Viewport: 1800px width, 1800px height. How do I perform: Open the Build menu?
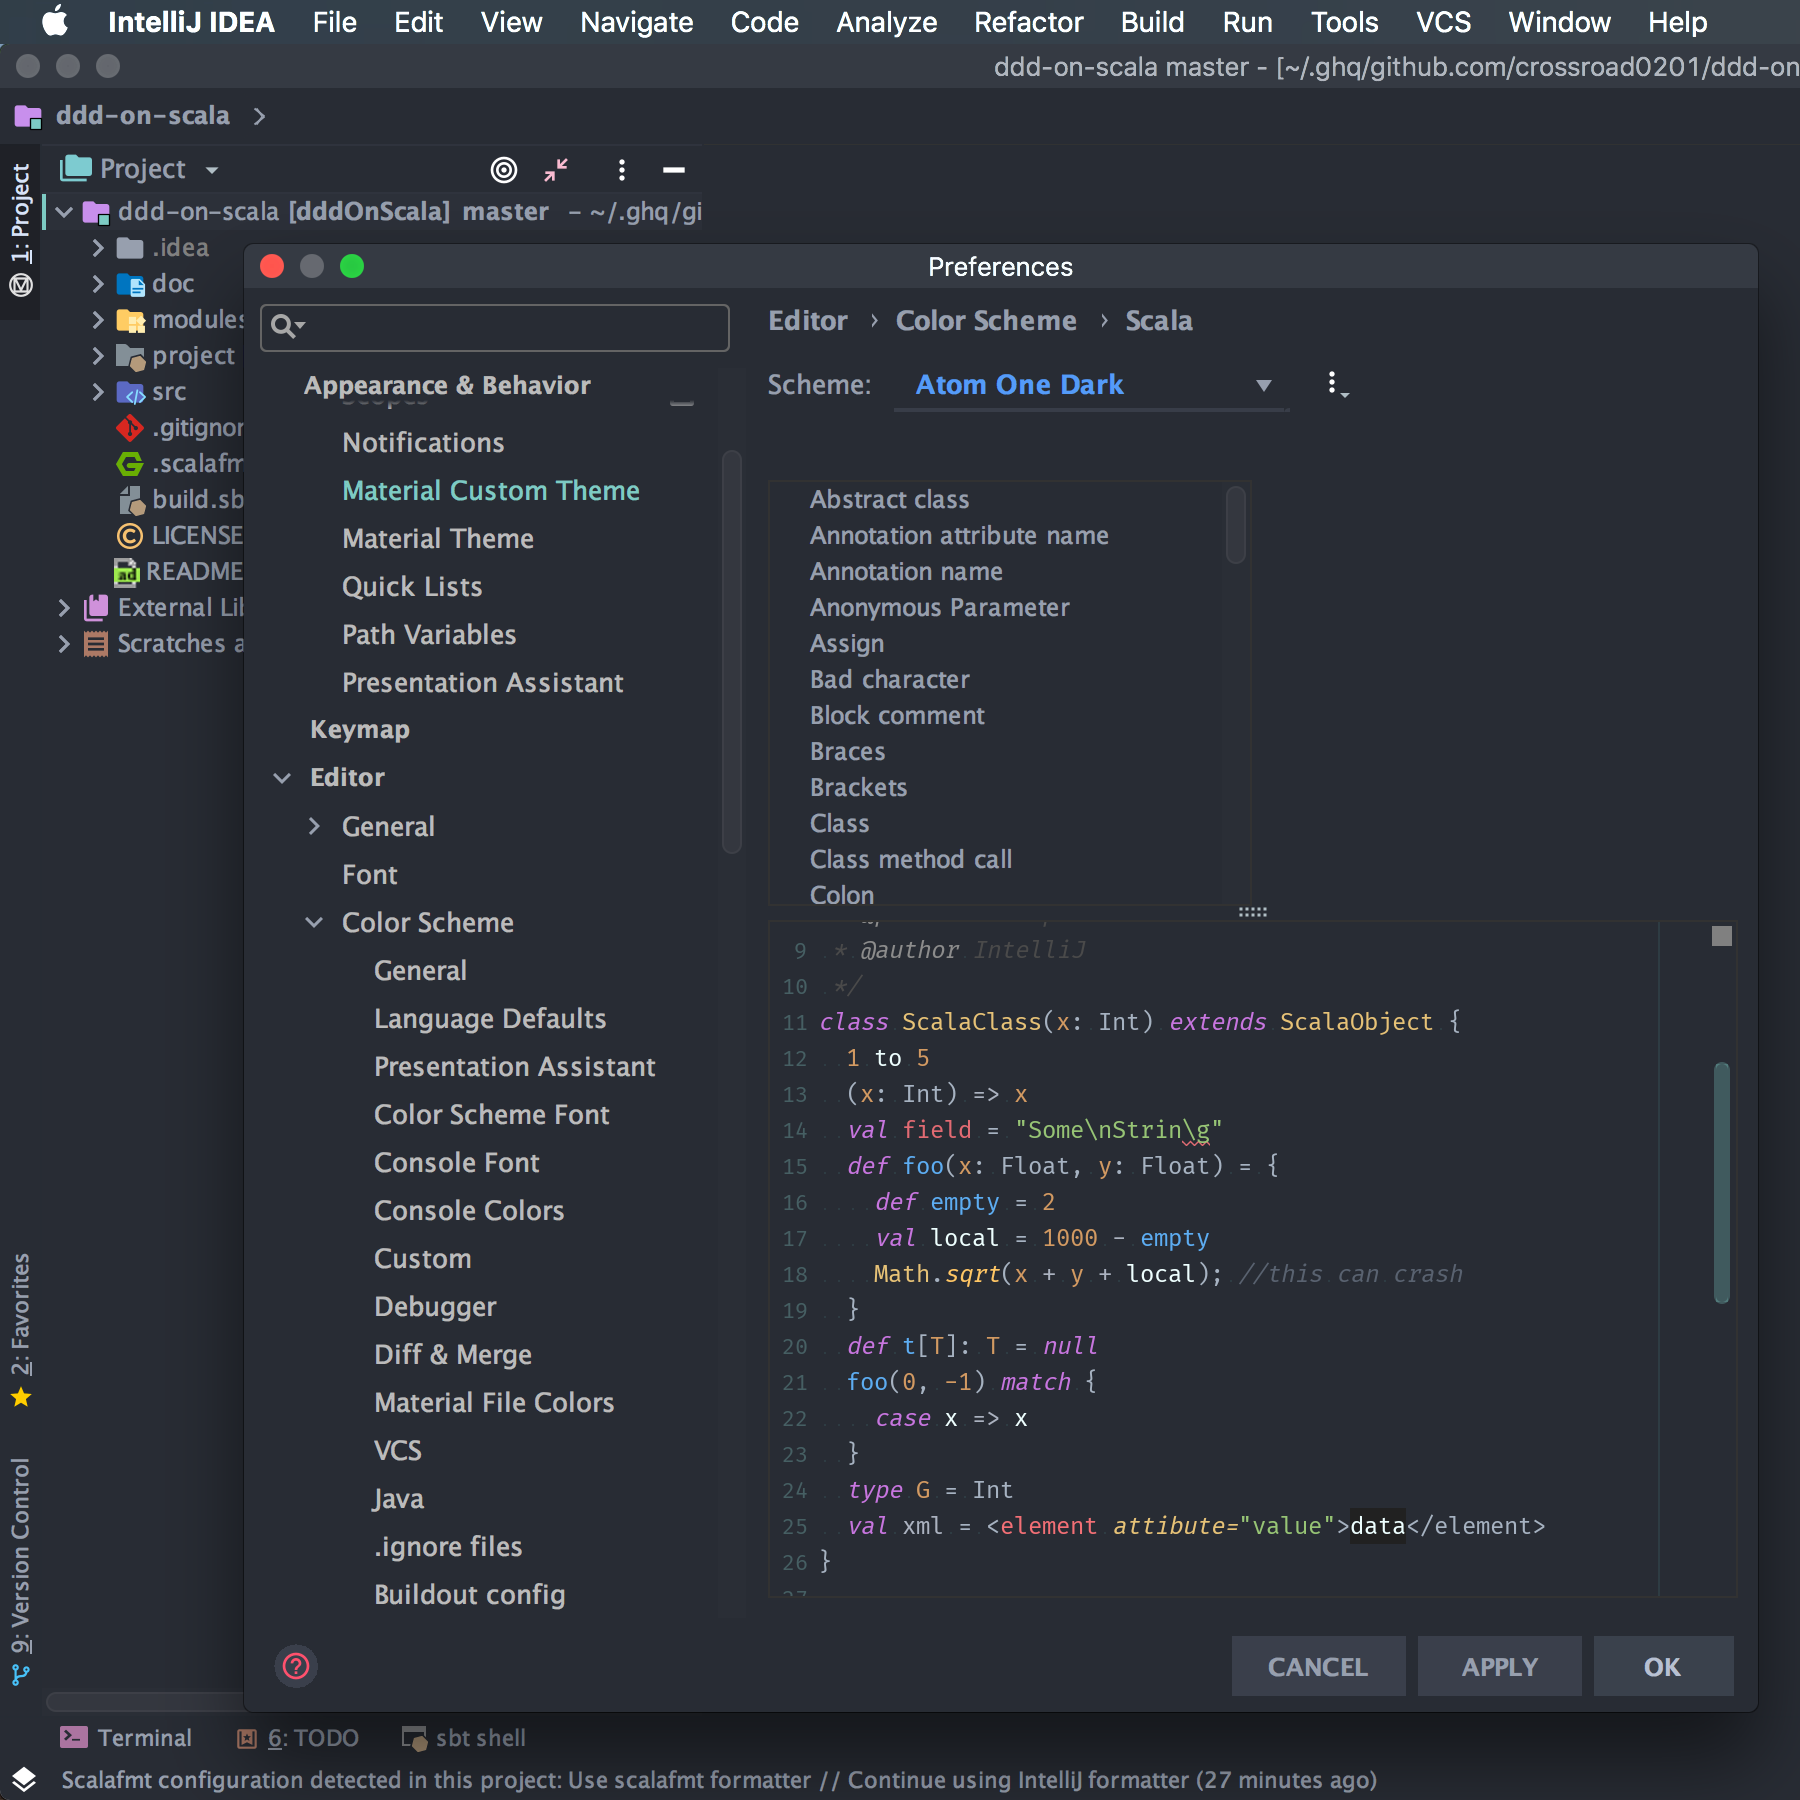point(1152,22)
